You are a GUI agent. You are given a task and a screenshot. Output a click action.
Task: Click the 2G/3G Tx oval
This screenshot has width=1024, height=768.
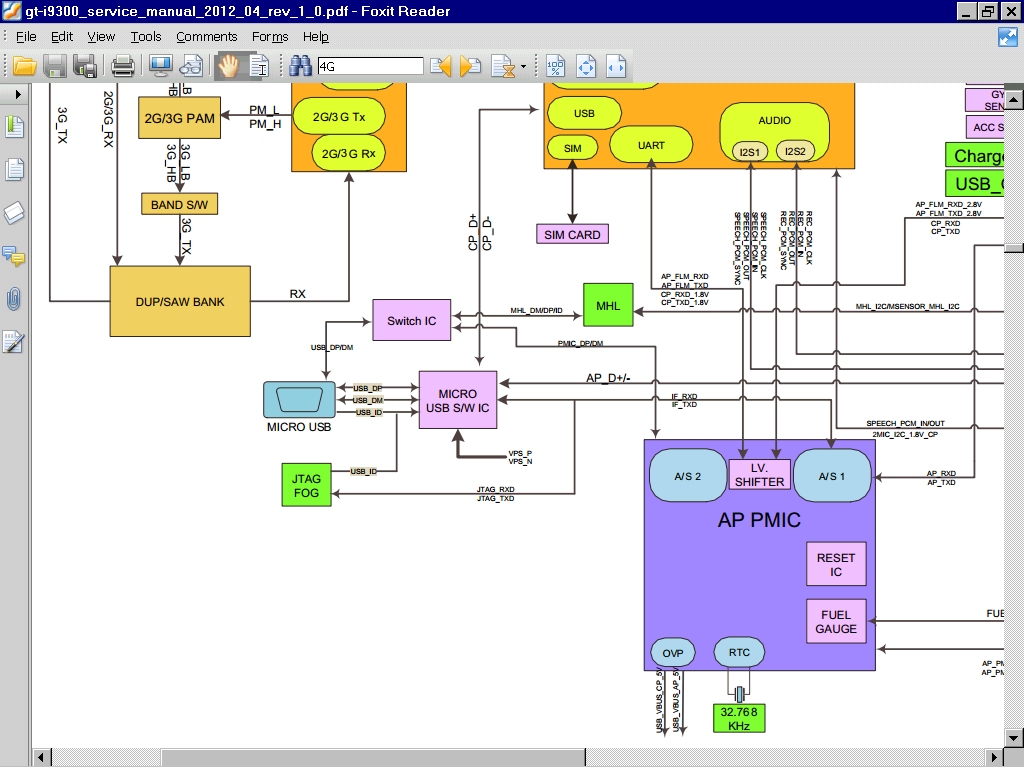[x=339, y=116]
